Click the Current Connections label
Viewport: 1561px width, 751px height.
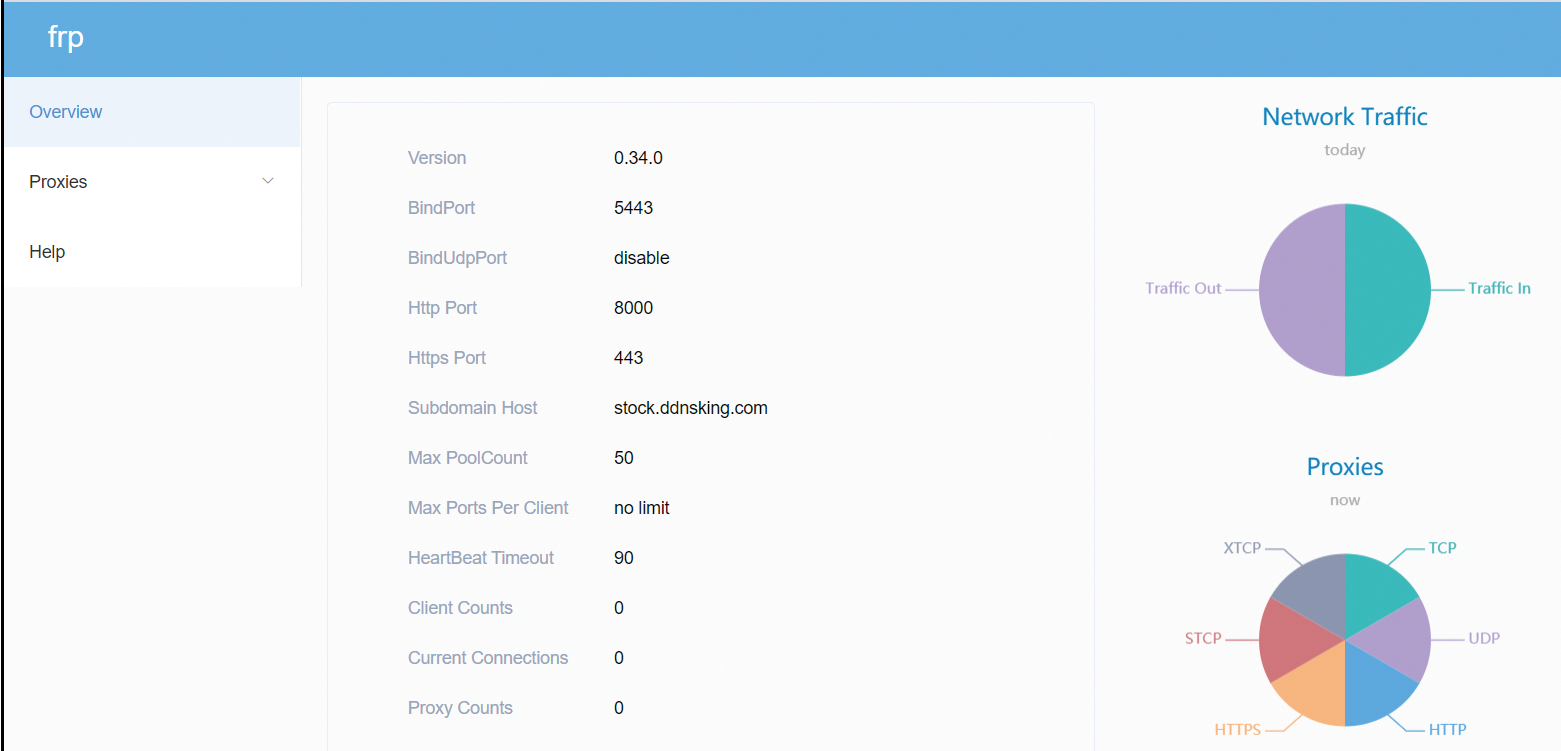tap(488, 658)
